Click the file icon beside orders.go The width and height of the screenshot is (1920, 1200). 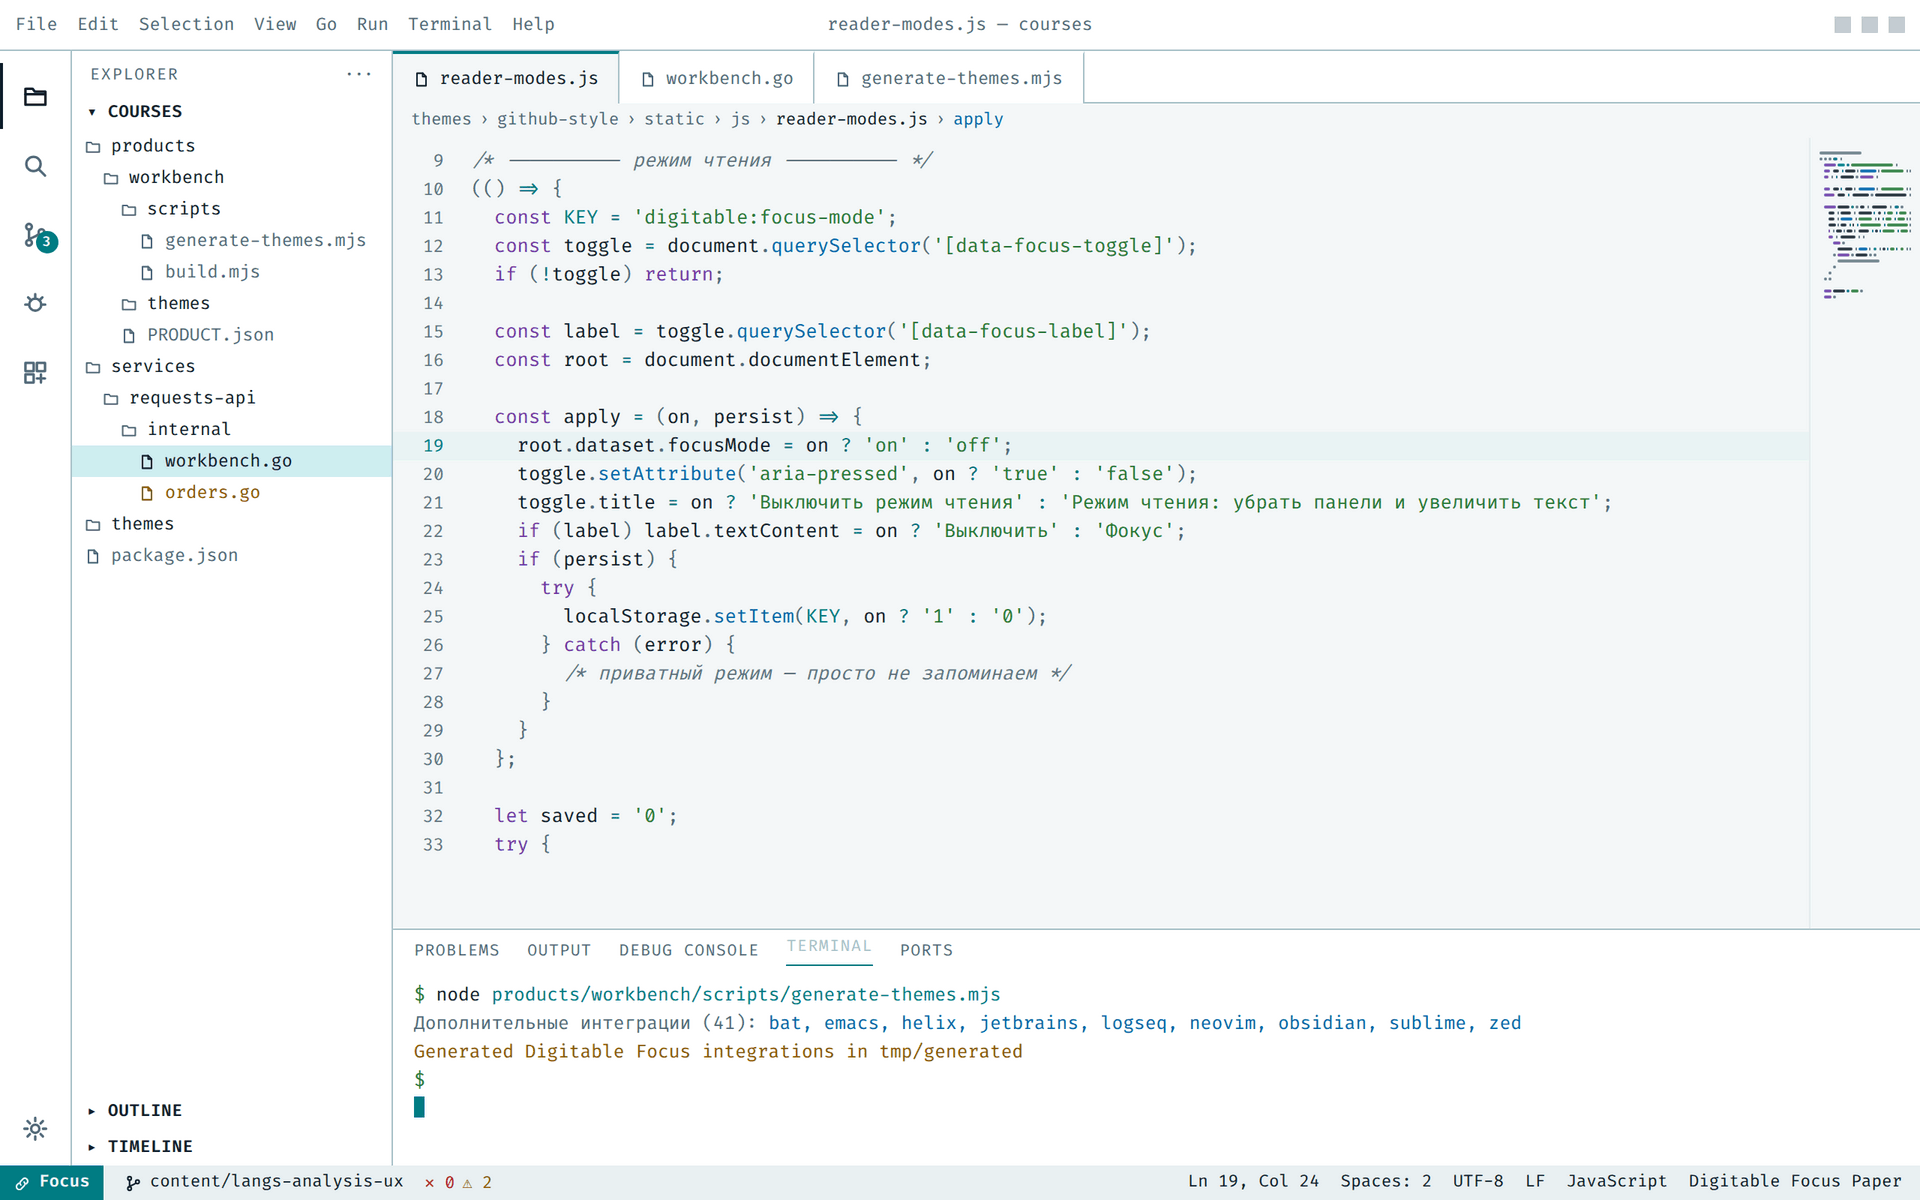[147, 493]
